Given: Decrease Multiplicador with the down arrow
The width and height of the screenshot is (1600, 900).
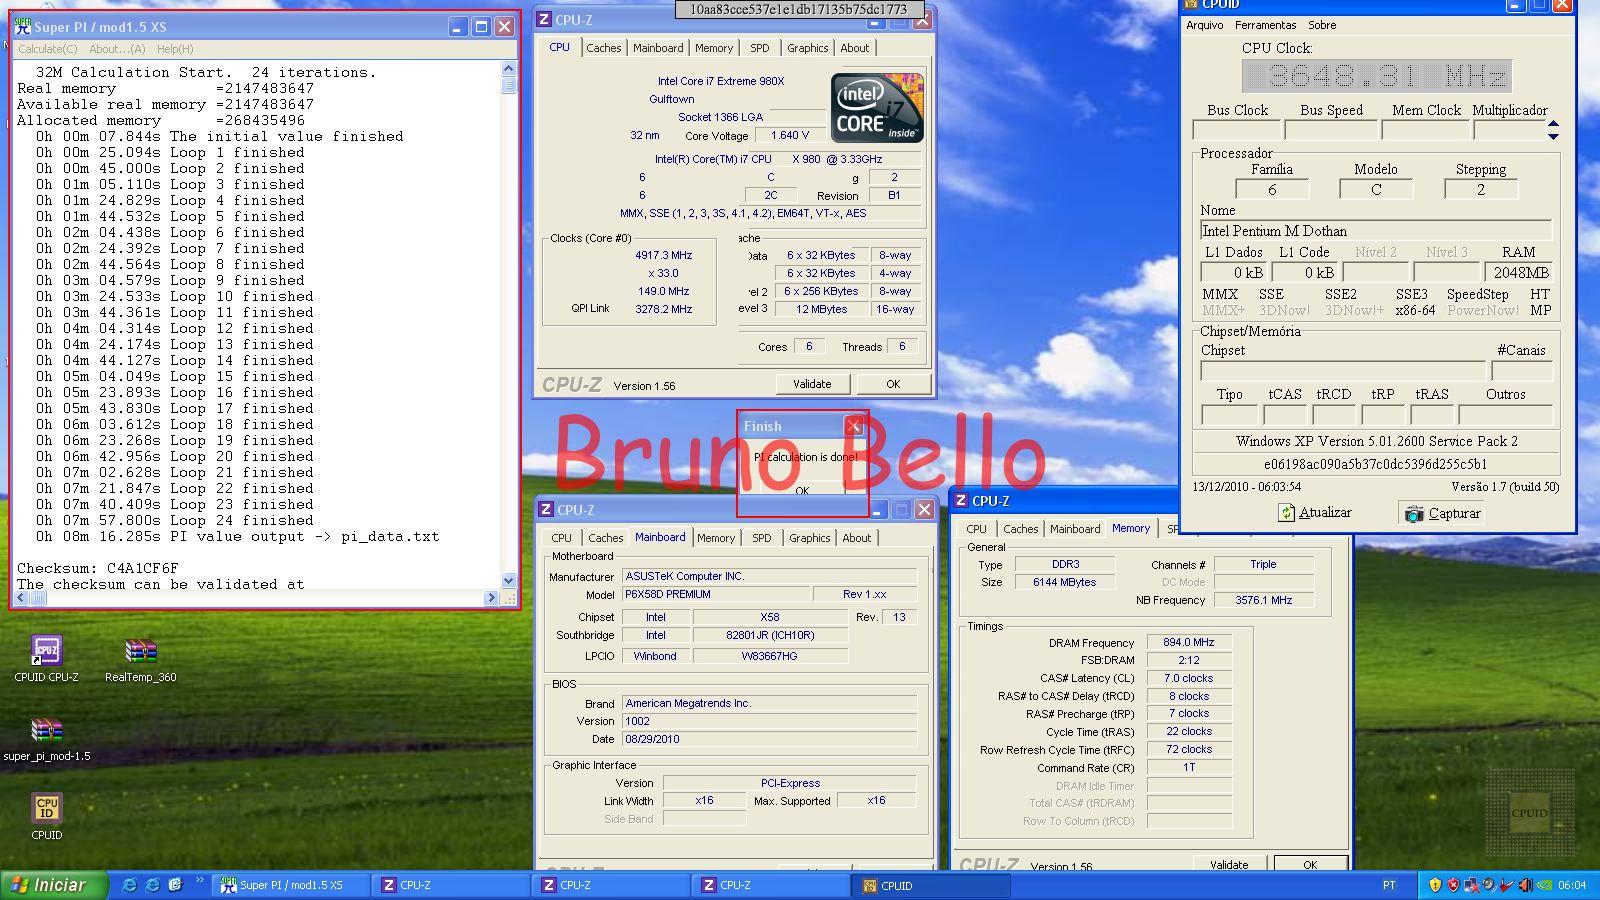Looking at the screenshot, I should coord(1553,135).
